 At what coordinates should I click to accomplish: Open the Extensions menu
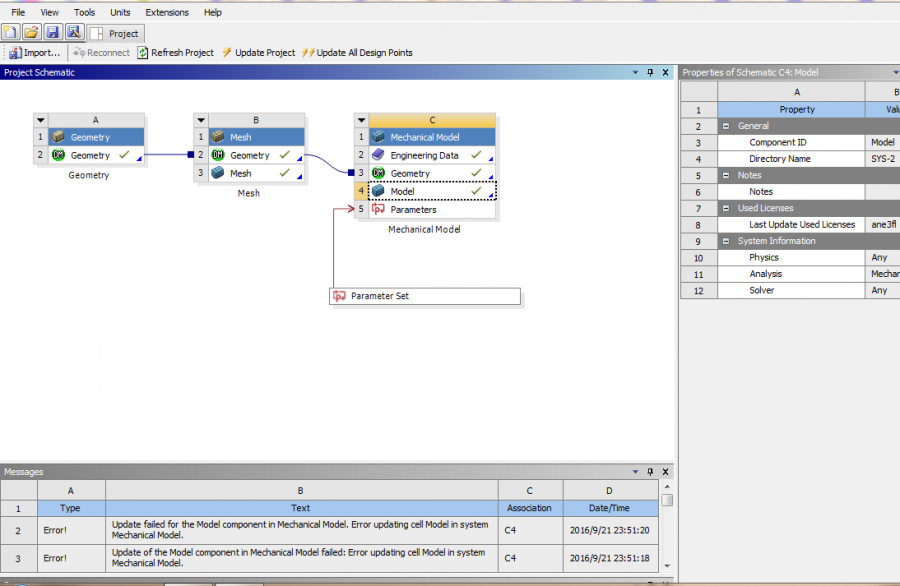pyautogui.click(x=167, y=12)
